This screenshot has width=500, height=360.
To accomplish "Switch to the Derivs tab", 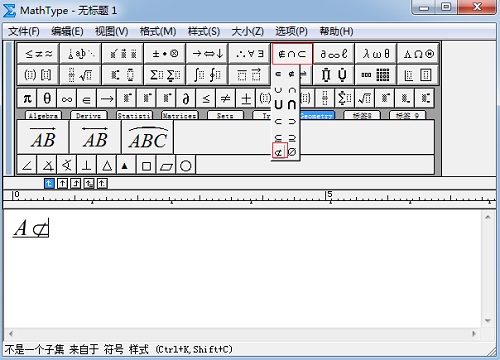I will [88, 115].
